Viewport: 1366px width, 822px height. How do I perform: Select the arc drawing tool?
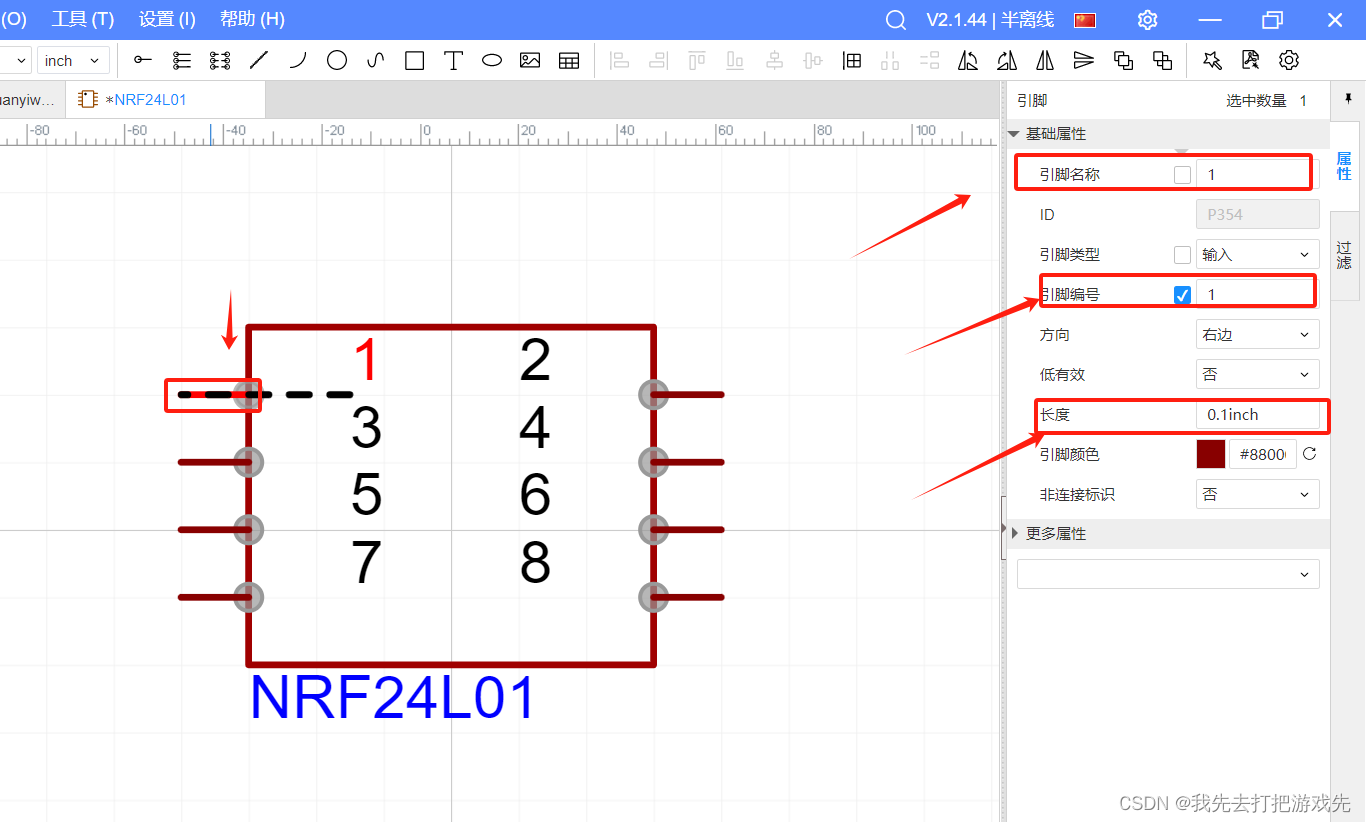[298, 60]
